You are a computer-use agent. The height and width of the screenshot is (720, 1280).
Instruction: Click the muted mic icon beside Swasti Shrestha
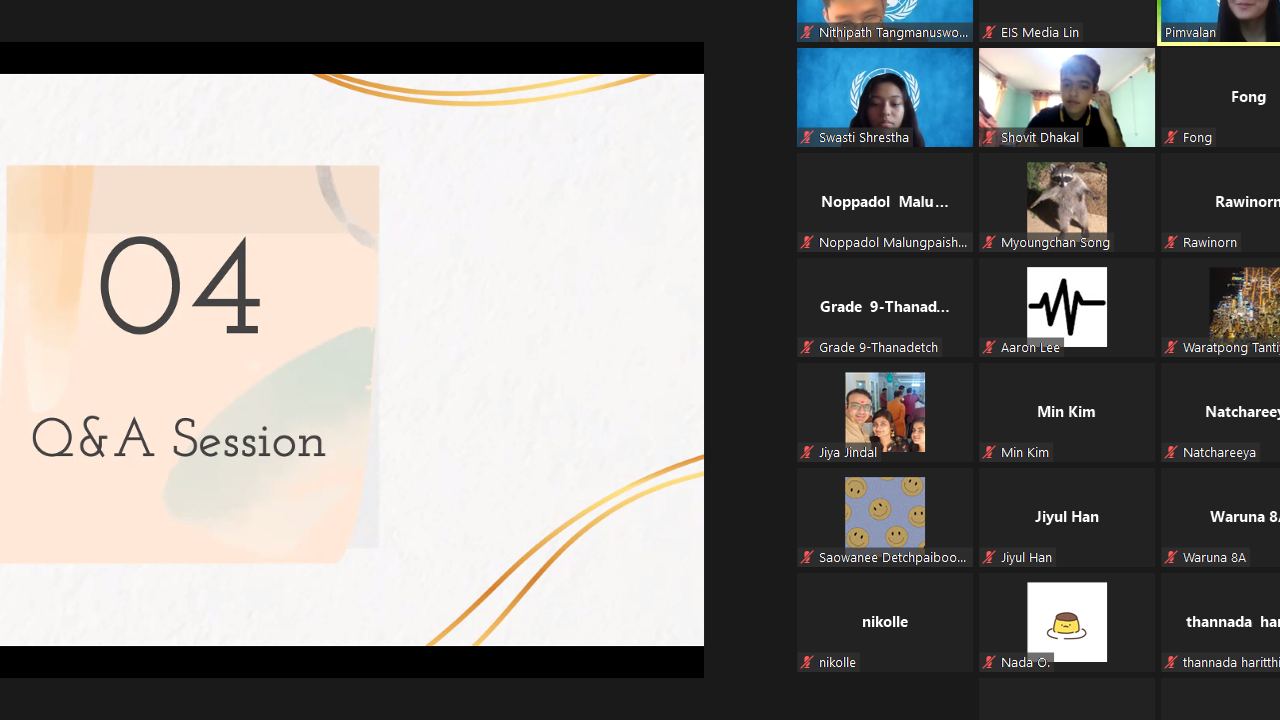[807, 138]
